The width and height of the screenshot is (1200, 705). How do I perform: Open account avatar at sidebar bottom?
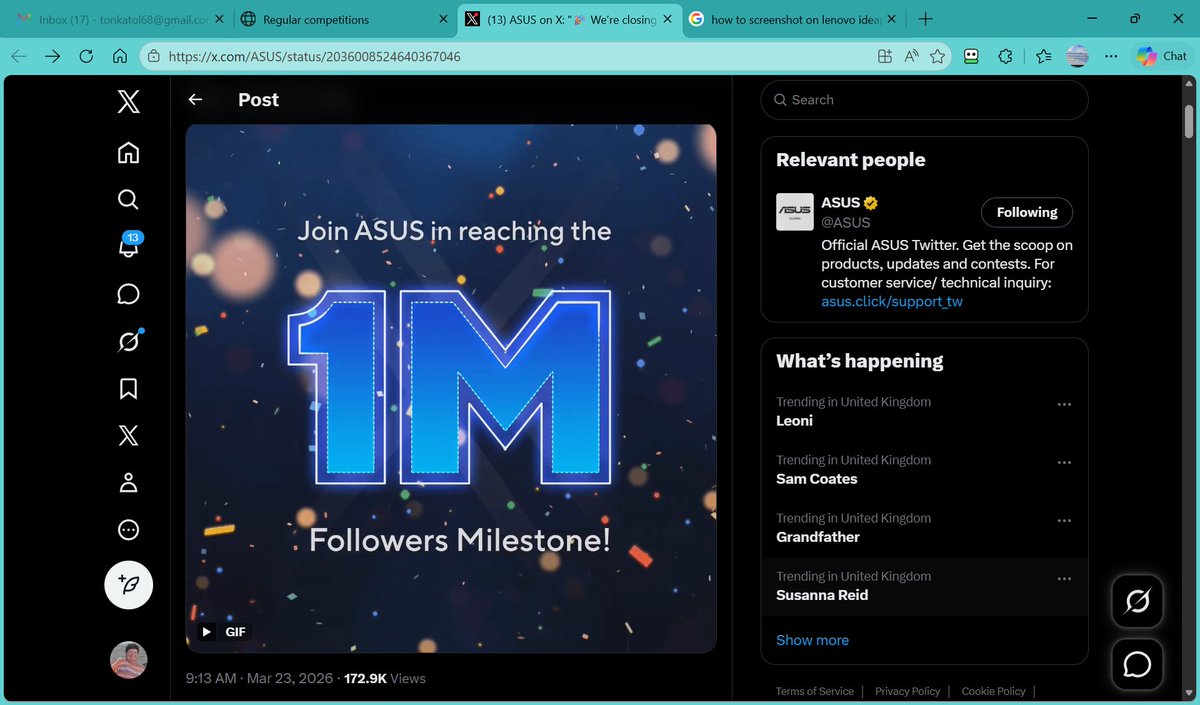tap(128, 660)
